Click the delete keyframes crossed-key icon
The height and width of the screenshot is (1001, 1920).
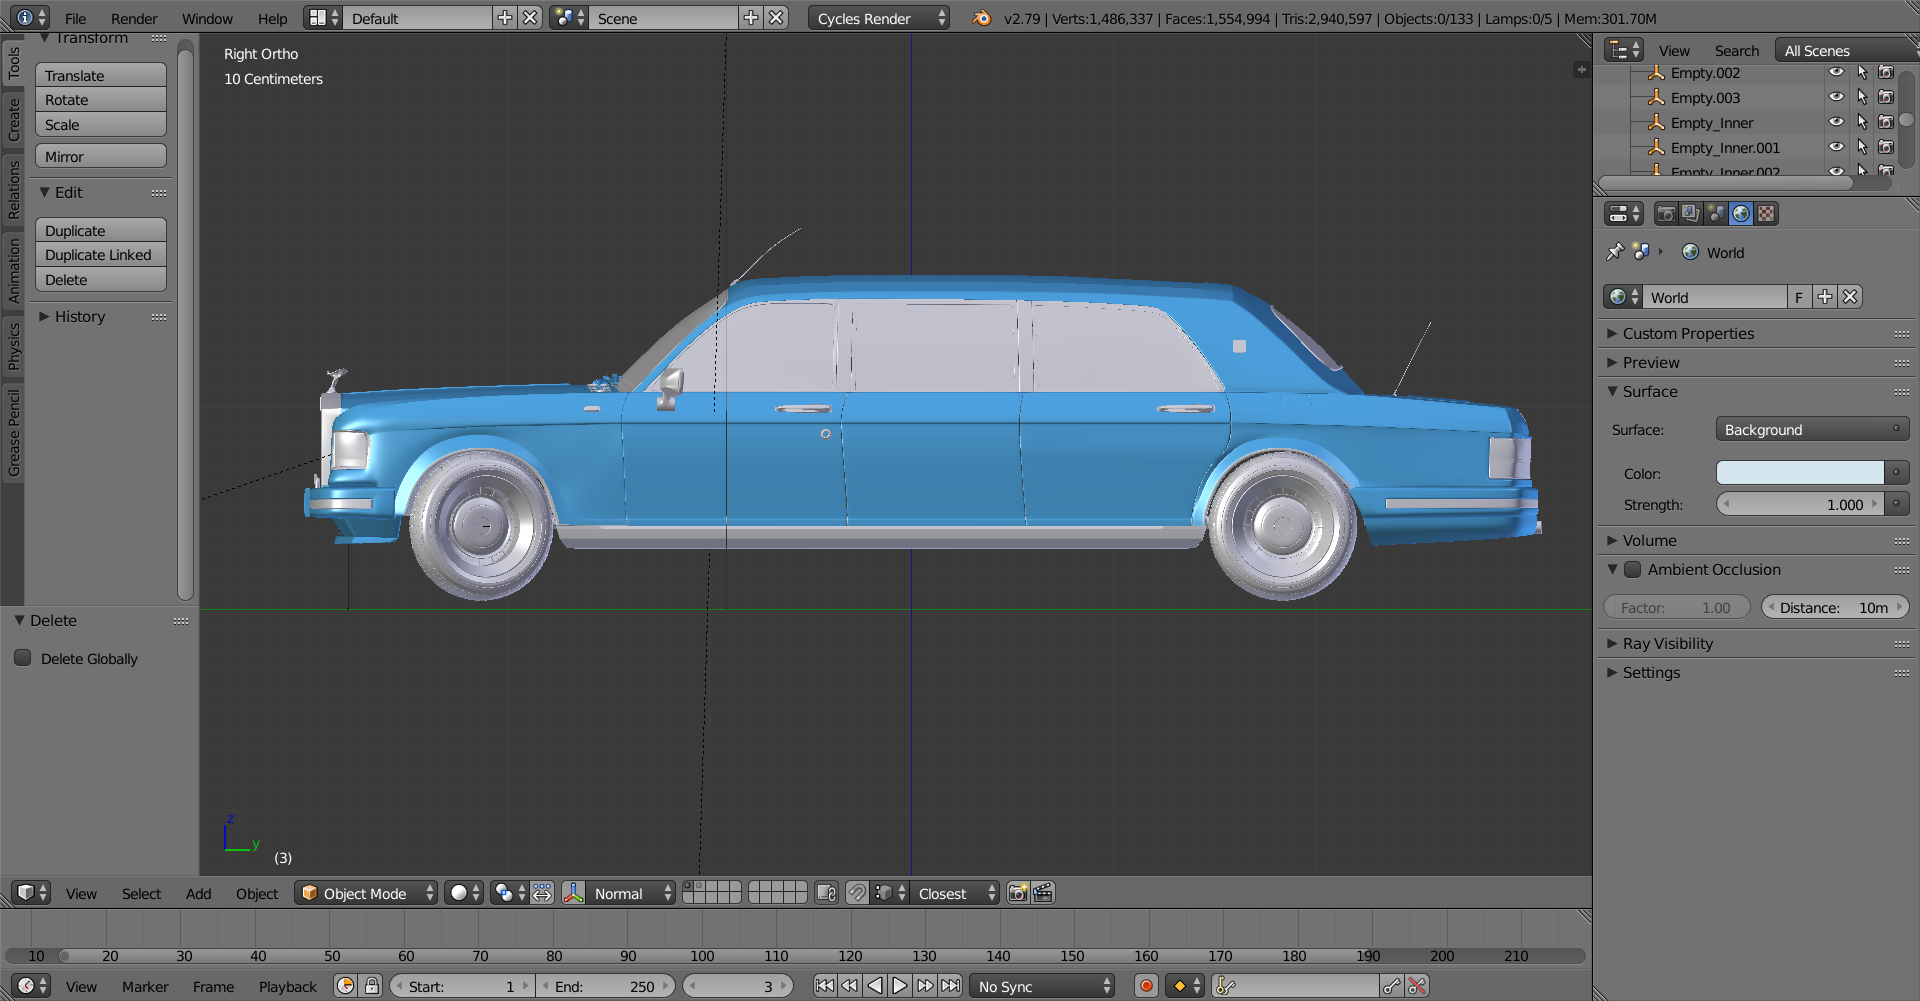tap(1417, 986)
